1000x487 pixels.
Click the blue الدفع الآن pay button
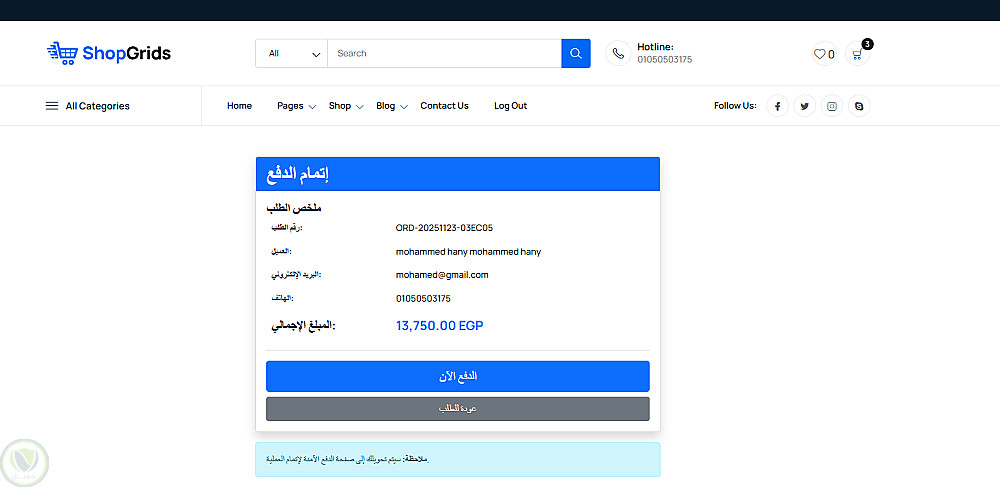coord(458,376)
